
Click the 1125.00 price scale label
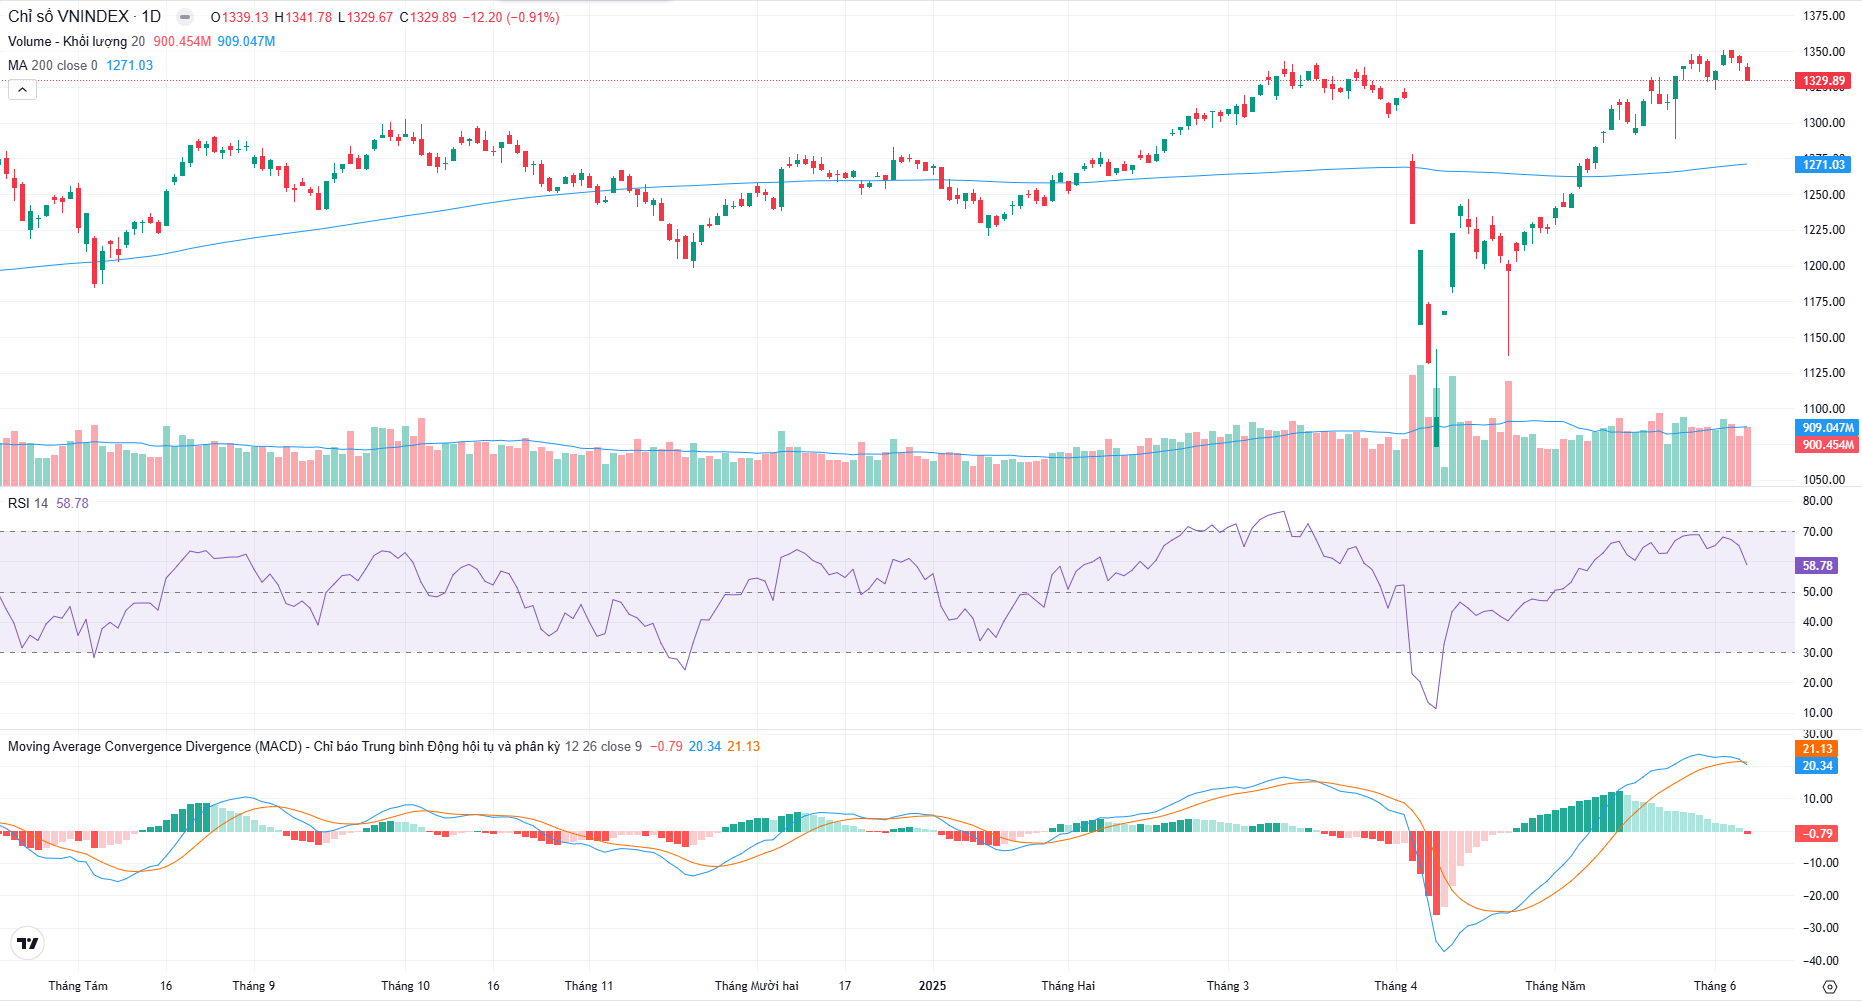(1824, 373)
